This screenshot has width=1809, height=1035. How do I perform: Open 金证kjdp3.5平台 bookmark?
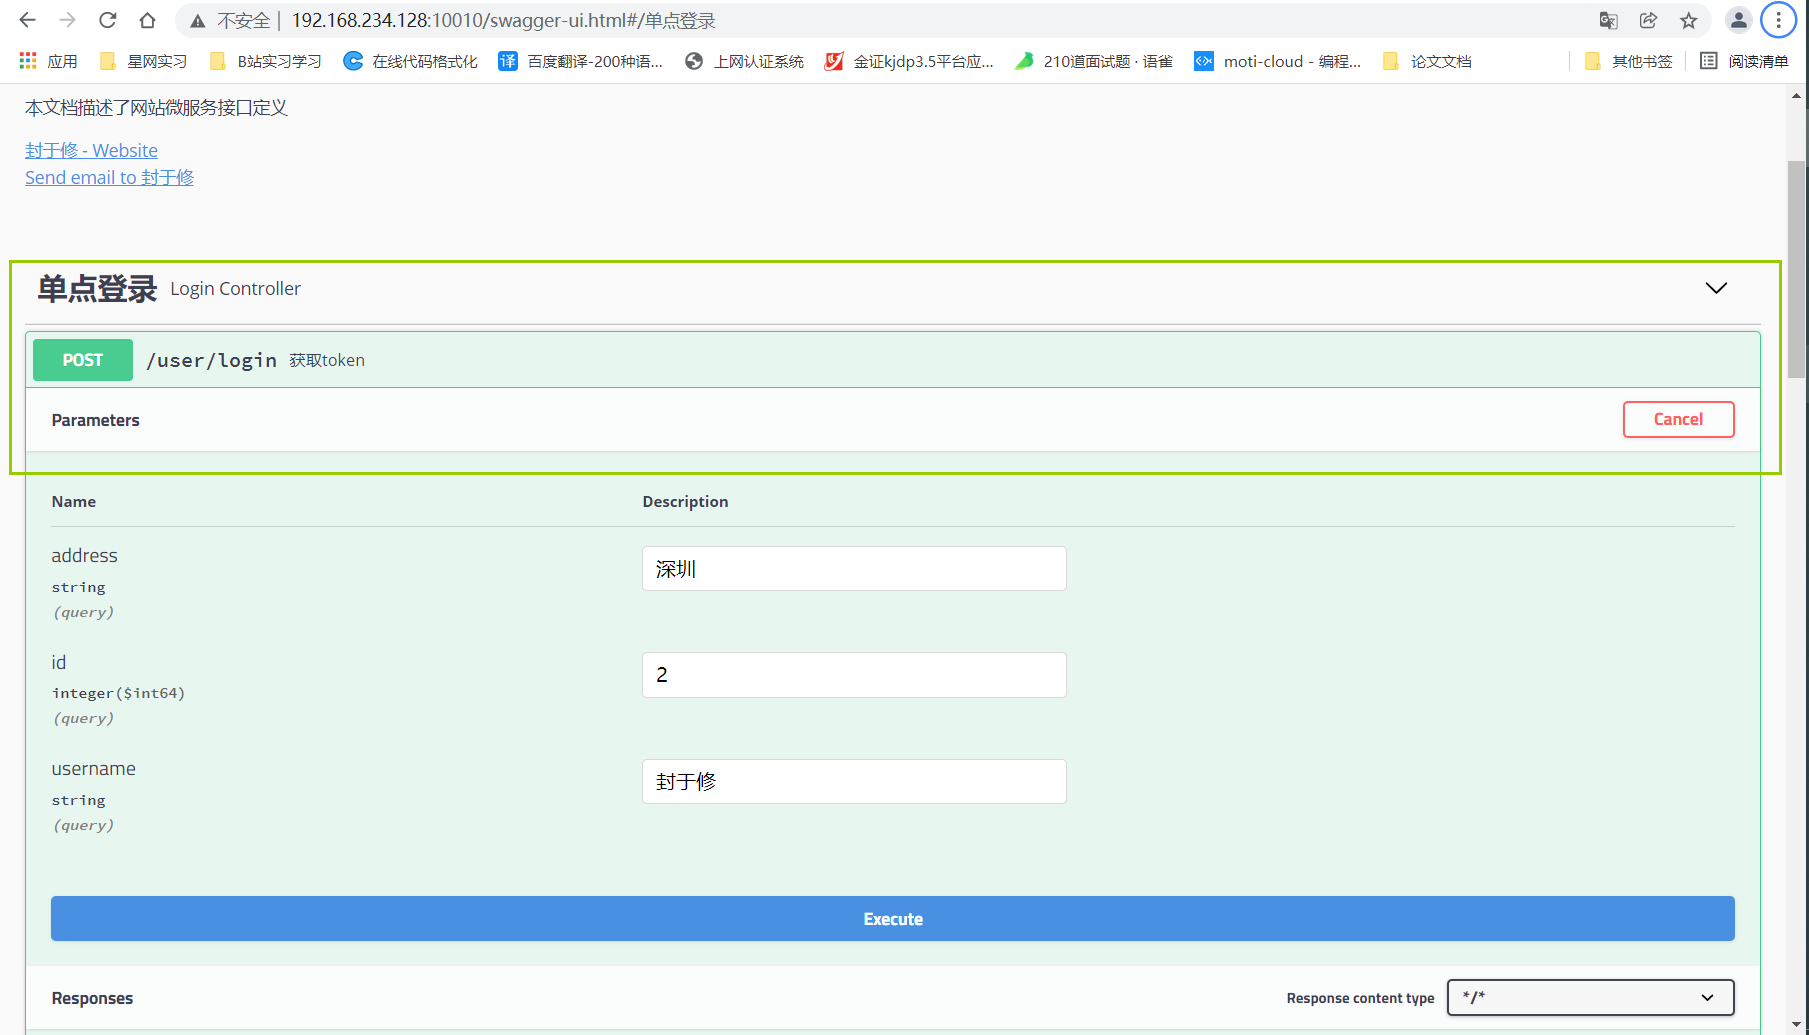908,61
